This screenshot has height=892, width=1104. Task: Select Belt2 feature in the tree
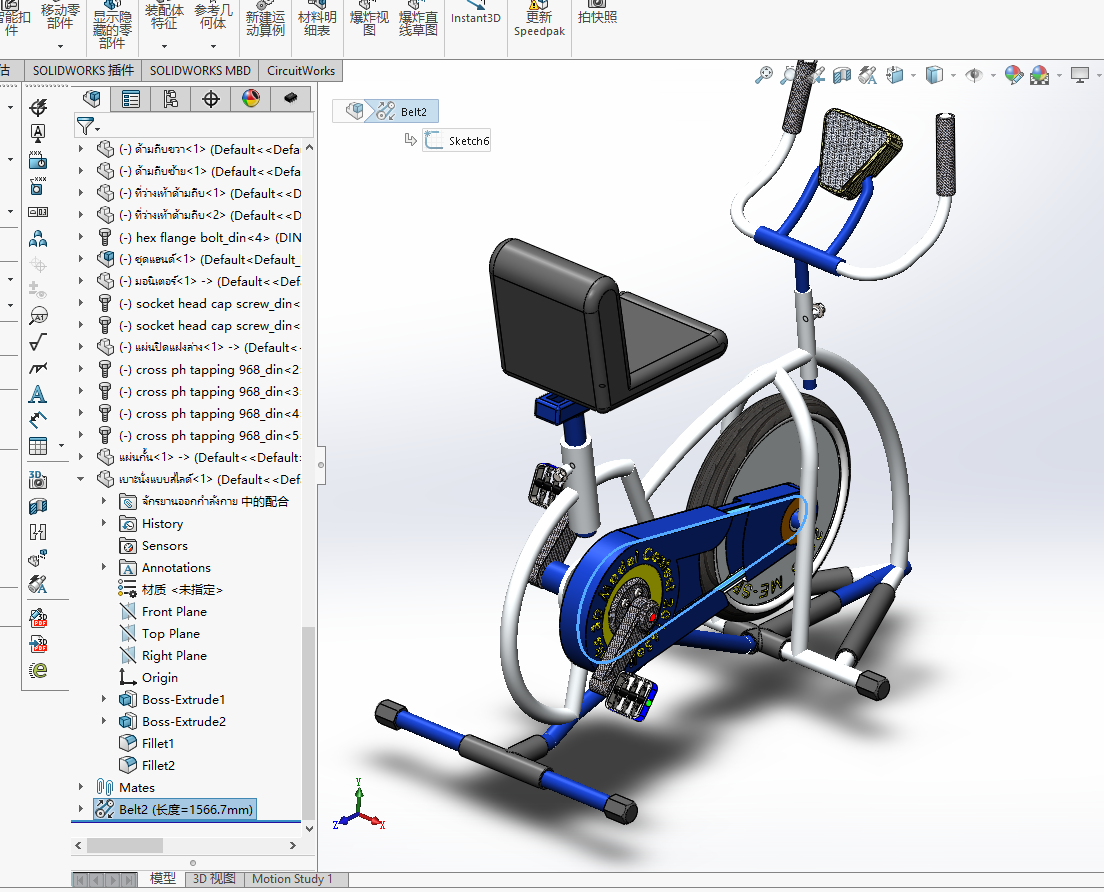pos(186,810)
